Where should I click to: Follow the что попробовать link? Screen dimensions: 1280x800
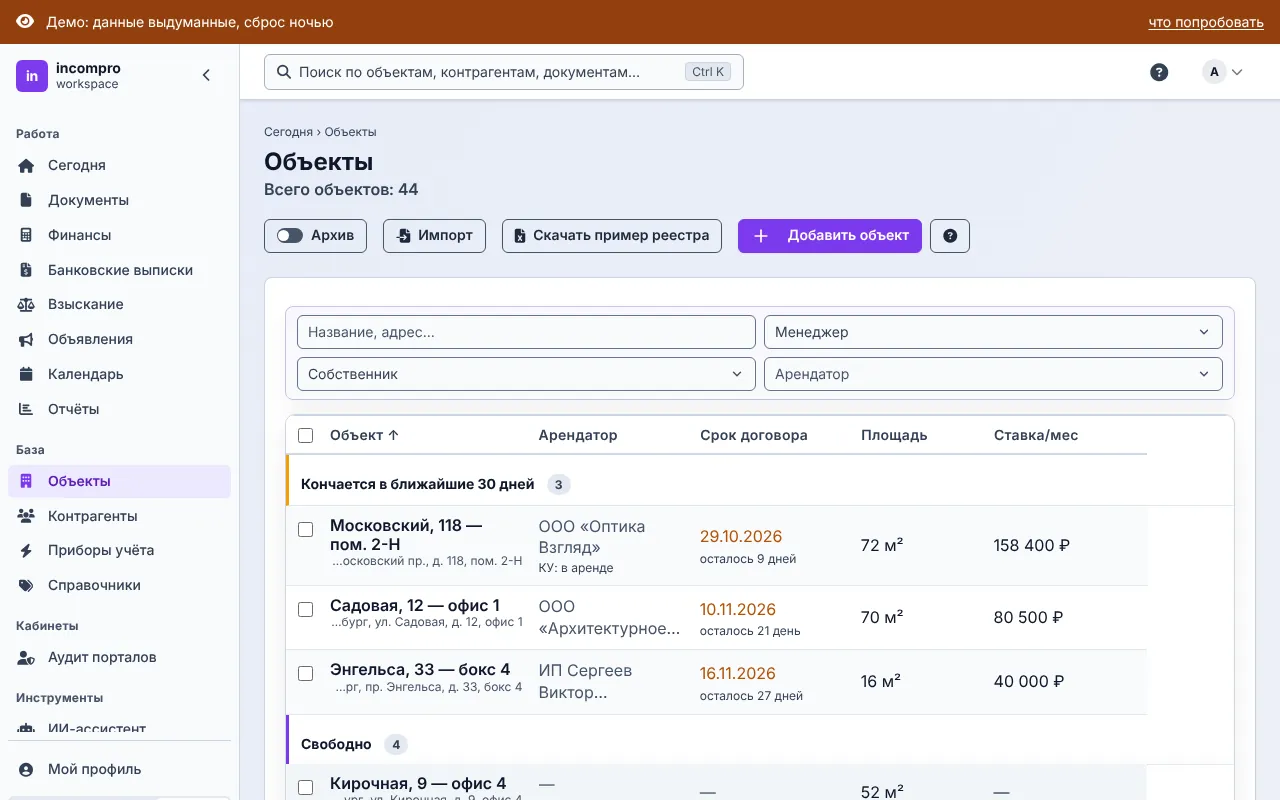(x=1206, y=22)
